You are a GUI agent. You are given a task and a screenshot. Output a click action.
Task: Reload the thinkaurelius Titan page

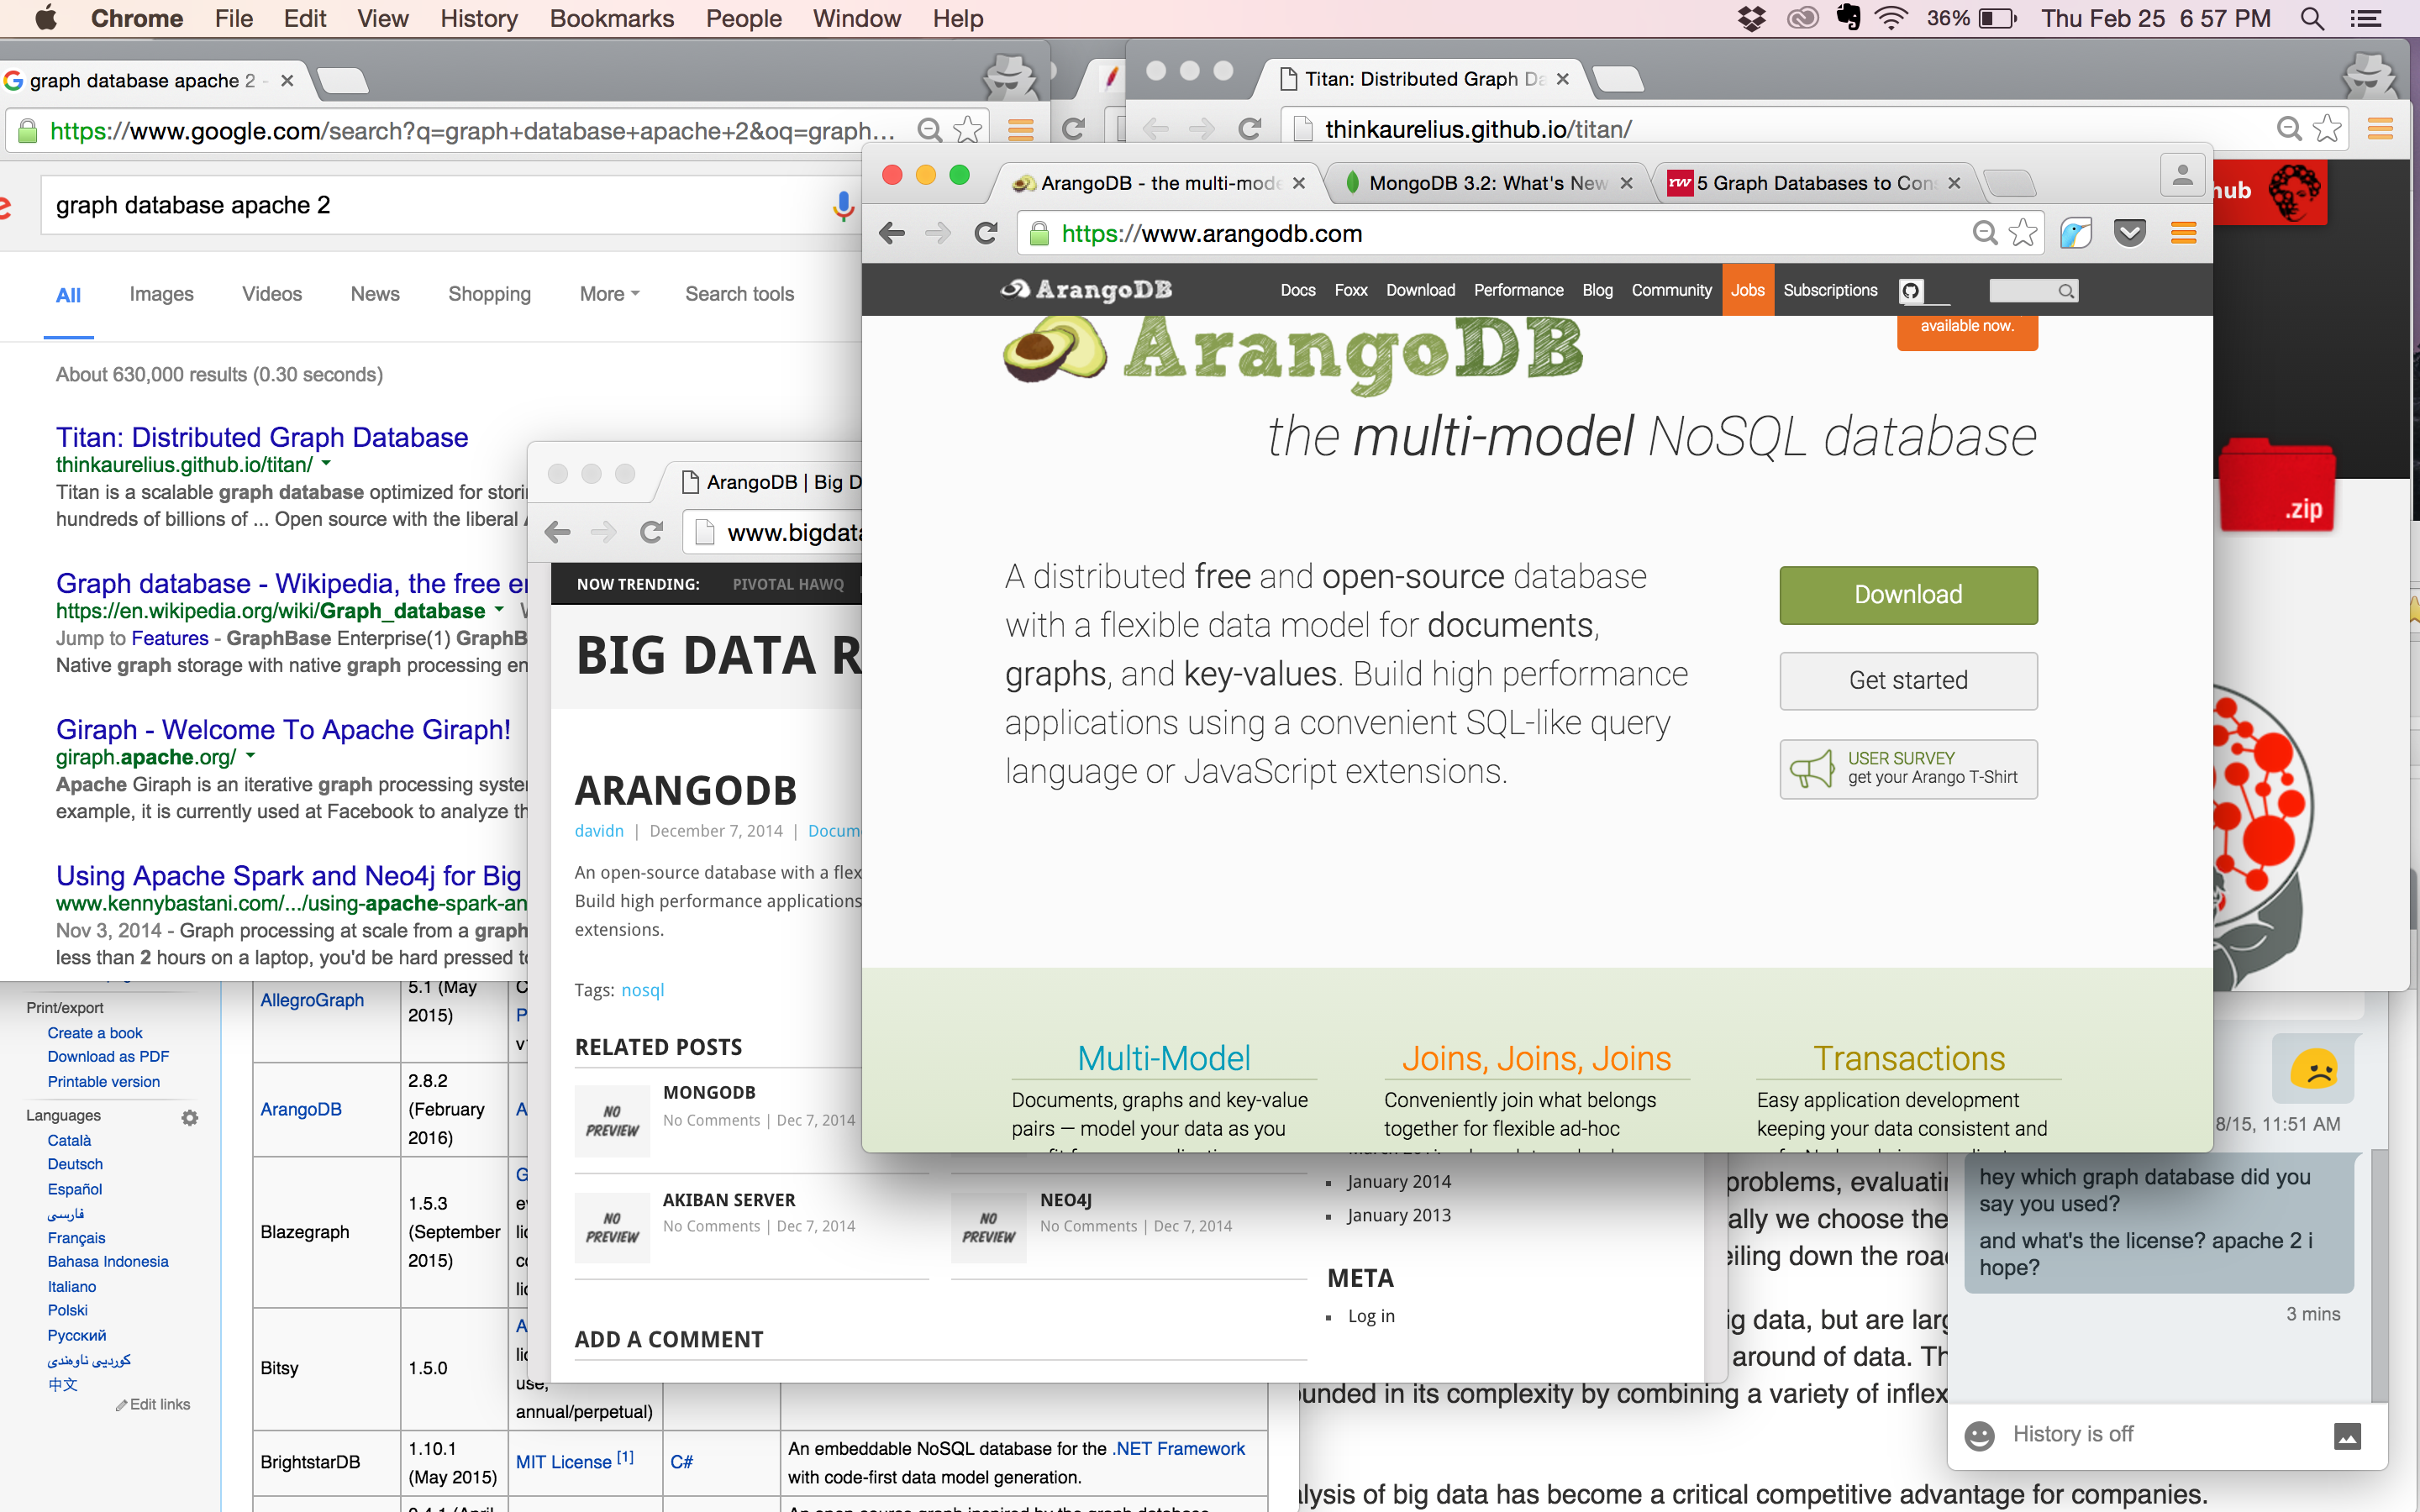pyautogui.click(x=1250, y=129)
